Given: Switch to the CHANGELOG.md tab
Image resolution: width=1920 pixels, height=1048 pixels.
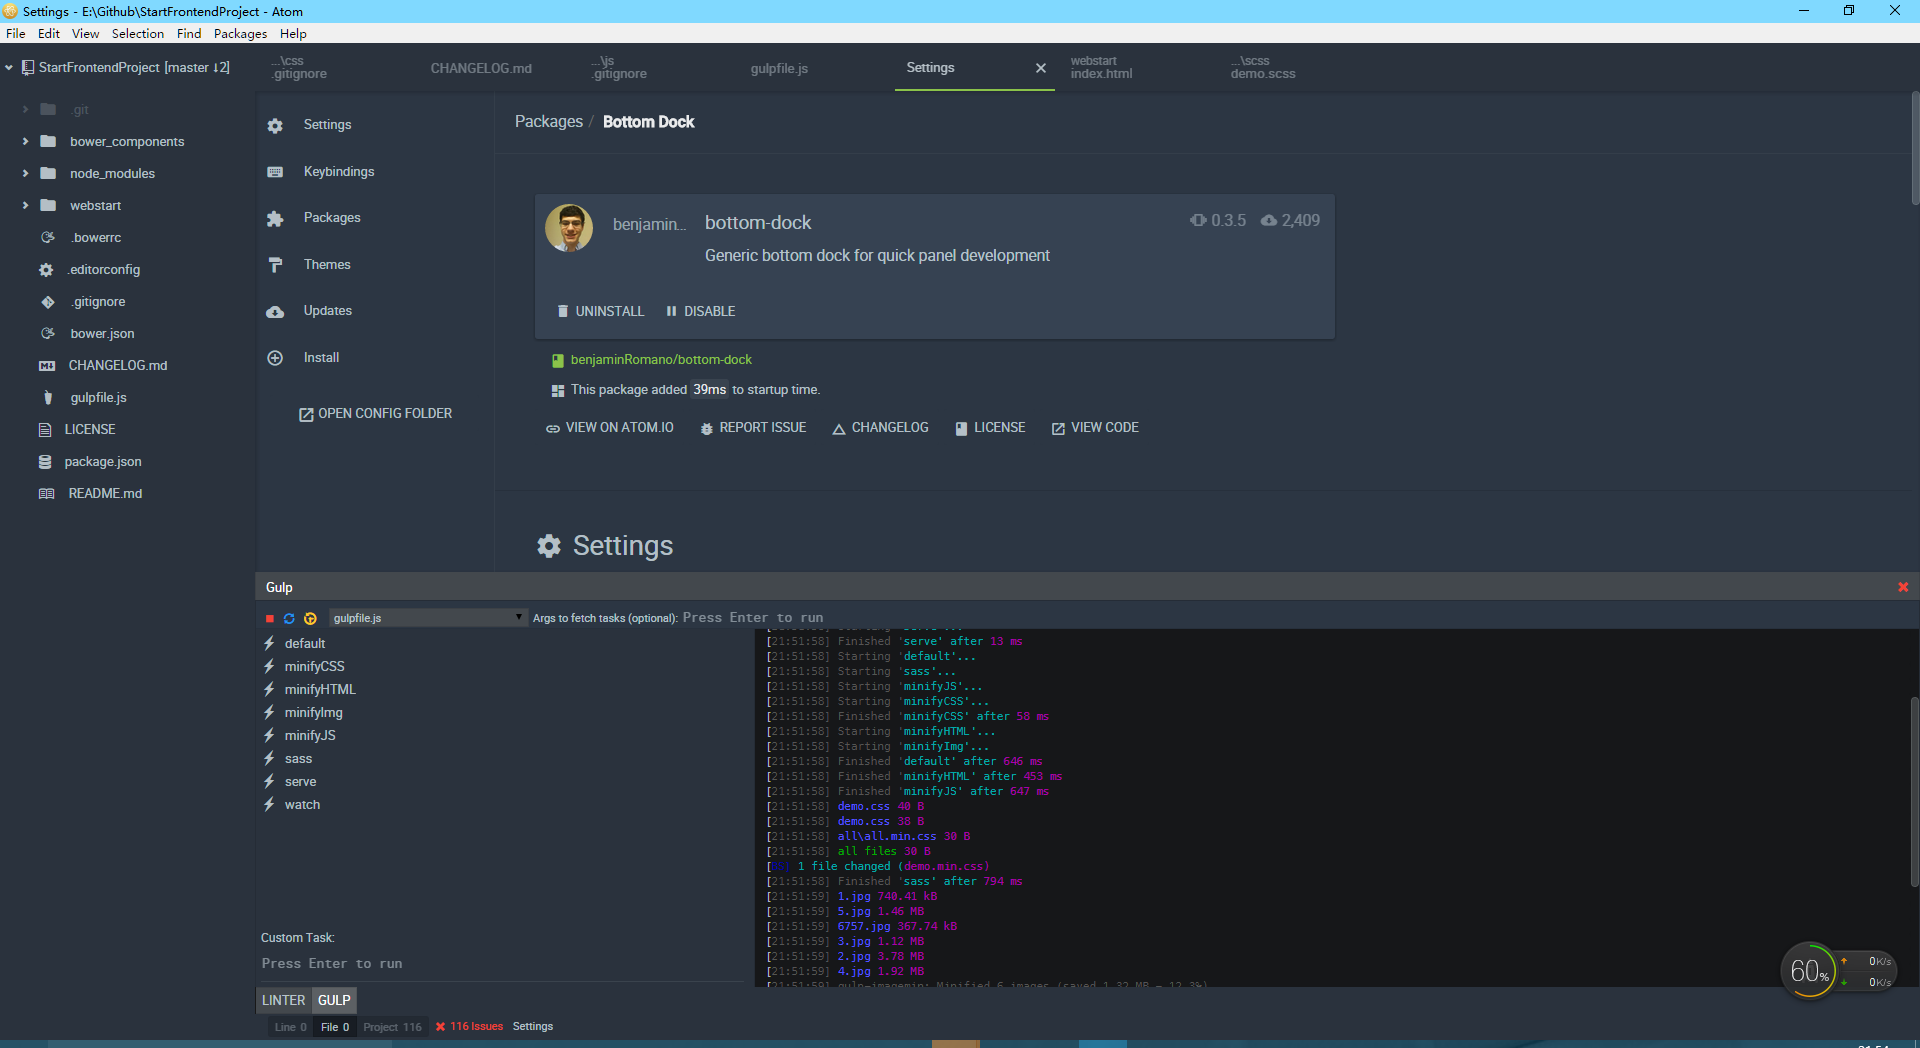Looking at the screenshot, I should [481, 68].
